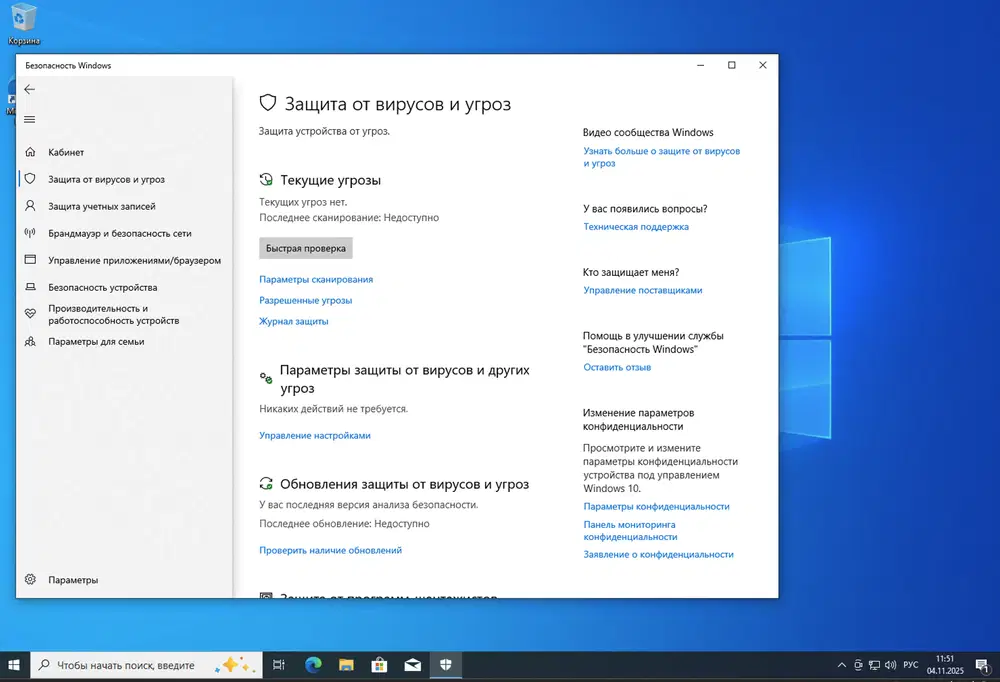
Task: Click window icon for Управление приложениями/браузером
Action: (x=30, y=260)
